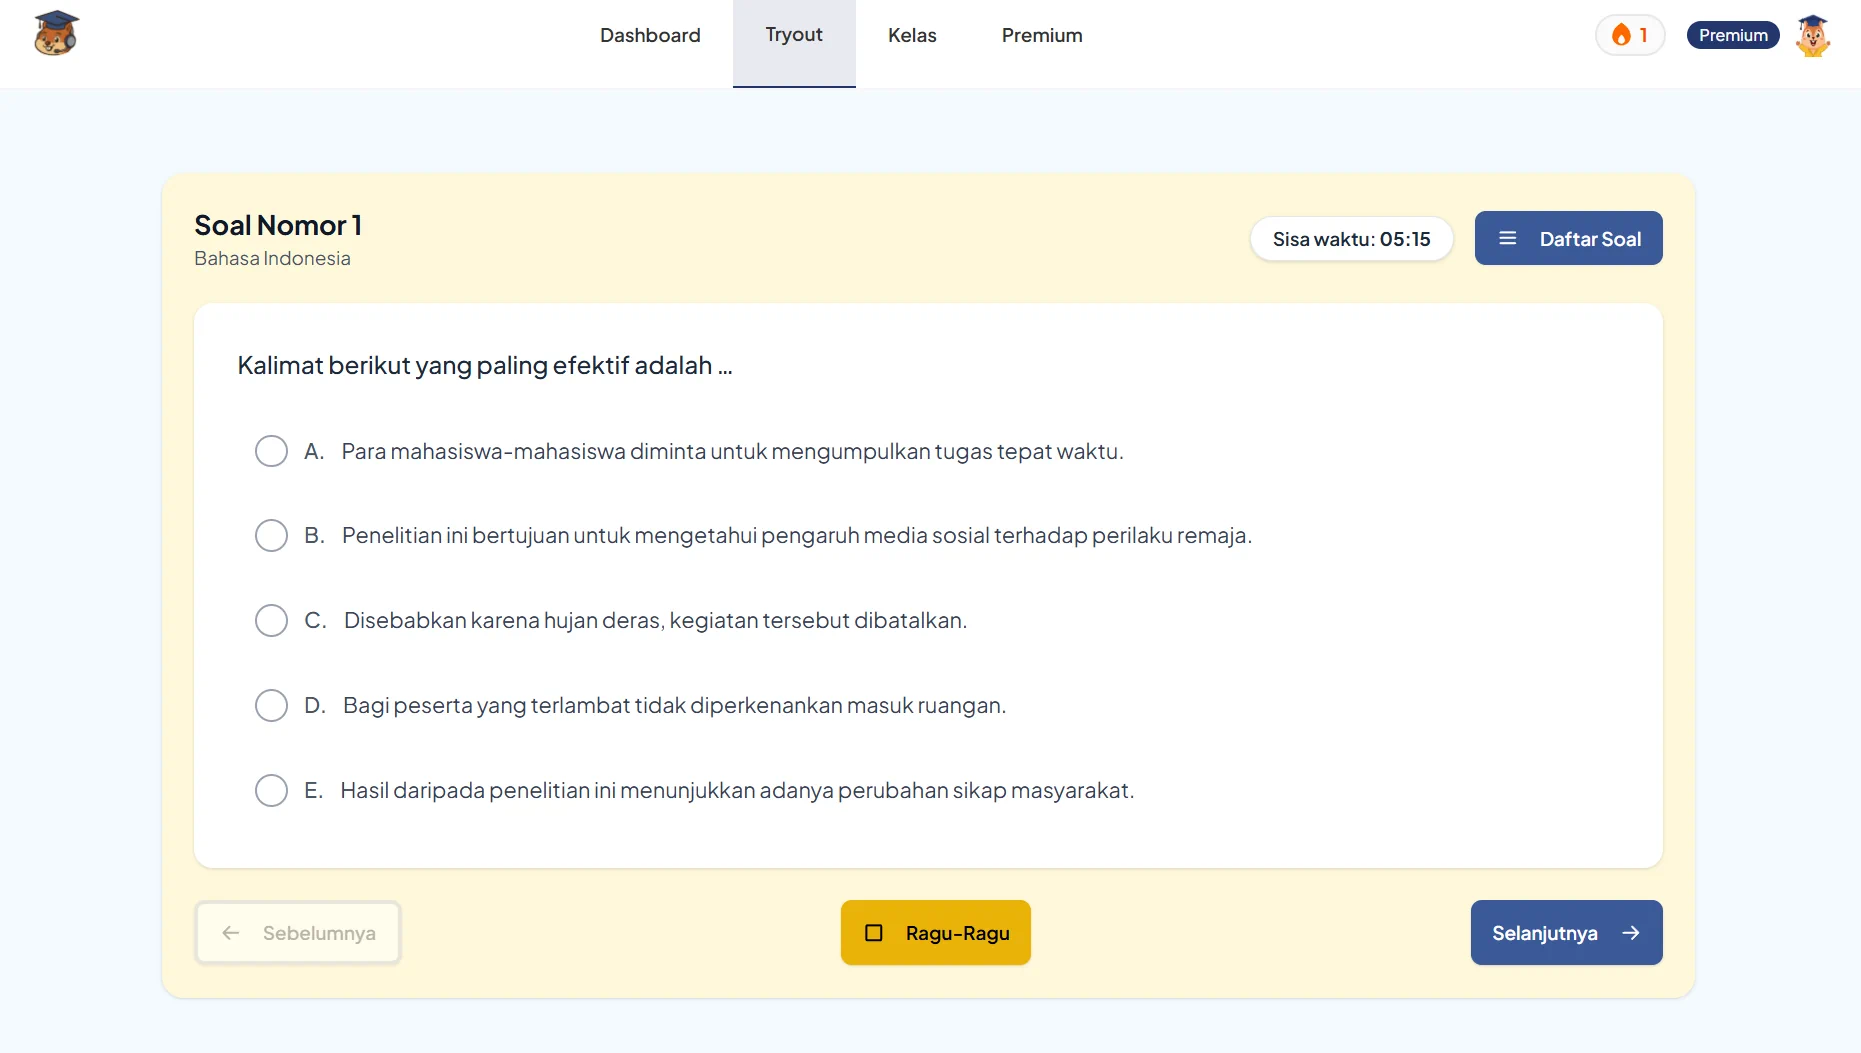Pick option D radio button
The height and width of the screenshot is (1053, 1861).
coord(271,705)
